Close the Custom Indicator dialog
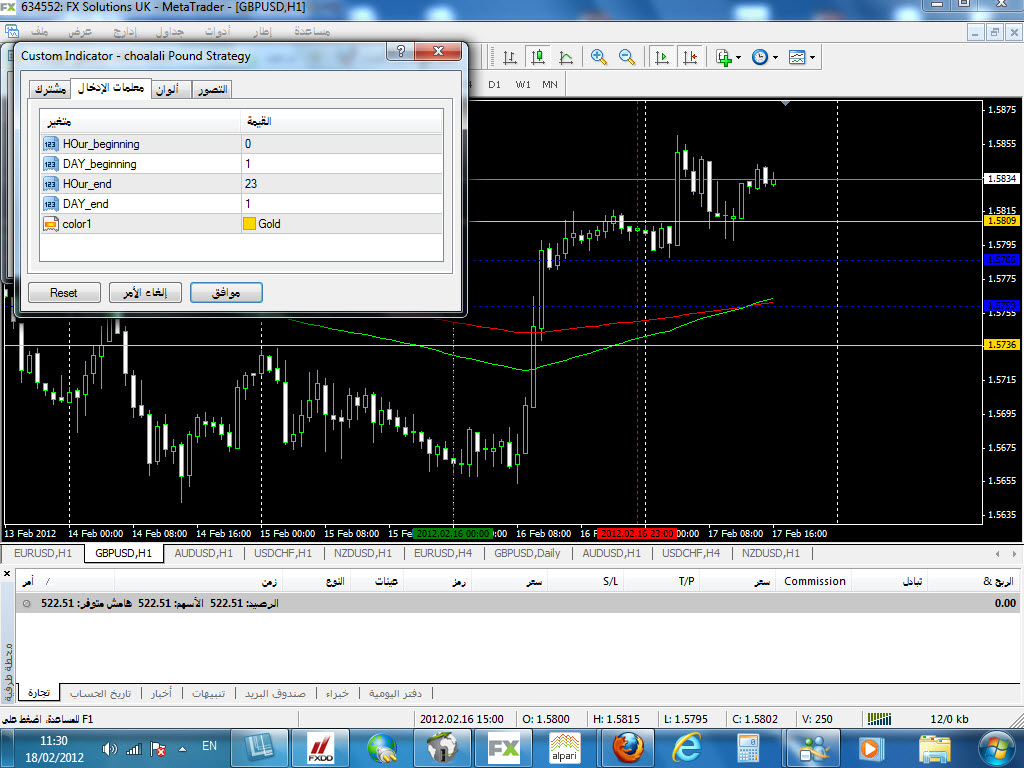 click(438, 51)
